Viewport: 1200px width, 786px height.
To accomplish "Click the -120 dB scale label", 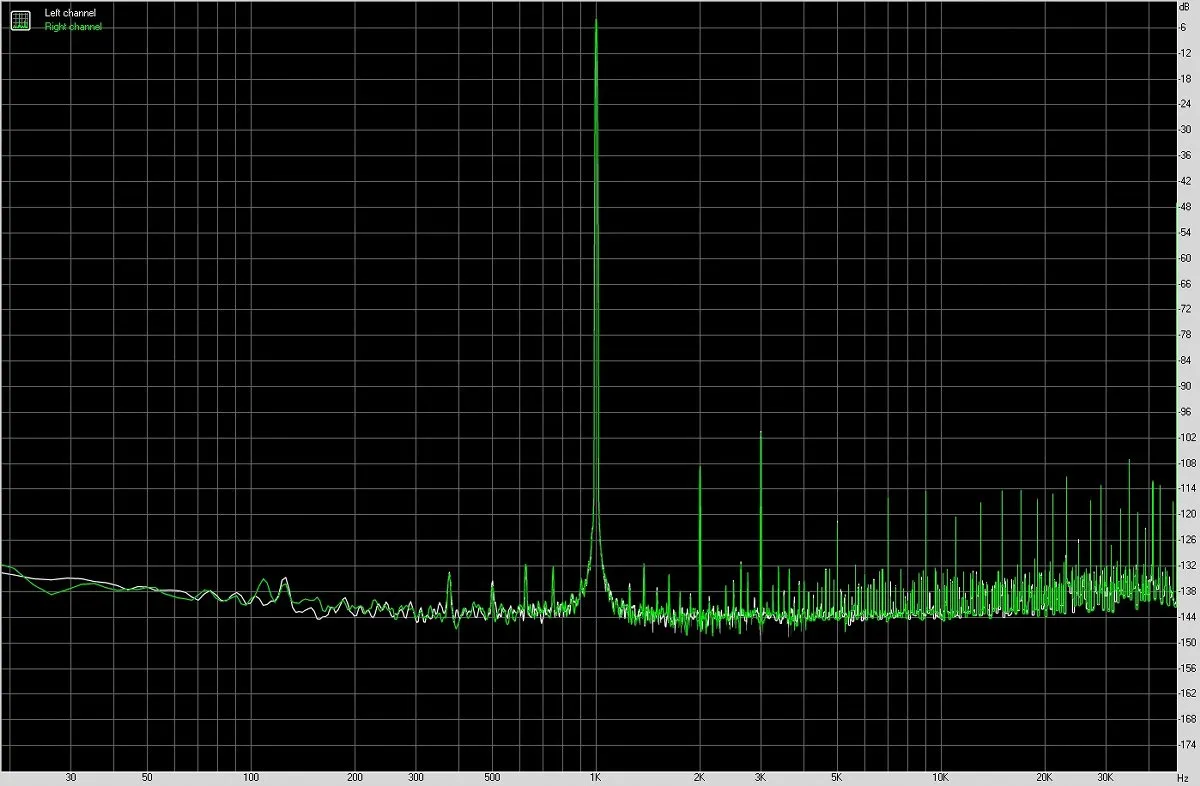I will (x=1187, y=514).
